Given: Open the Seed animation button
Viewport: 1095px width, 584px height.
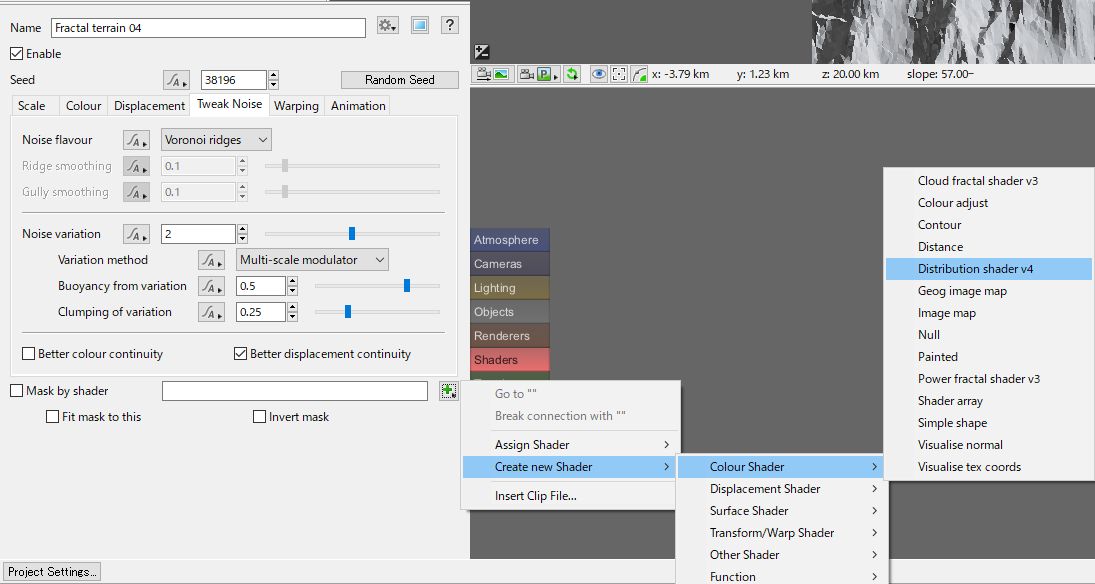Looking at the screenshot, I should tap(177, 80).
